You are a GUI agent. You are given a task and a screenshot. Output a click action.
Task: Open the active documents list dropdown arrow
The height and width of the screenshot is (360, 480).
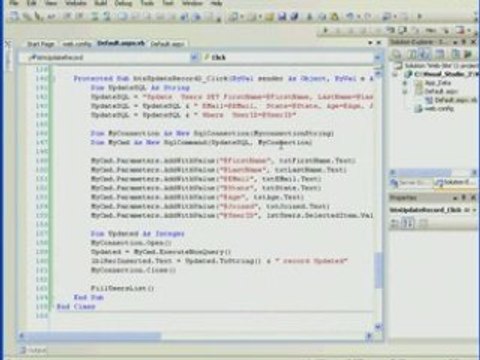pyautogui.click(x=370, y=43)
